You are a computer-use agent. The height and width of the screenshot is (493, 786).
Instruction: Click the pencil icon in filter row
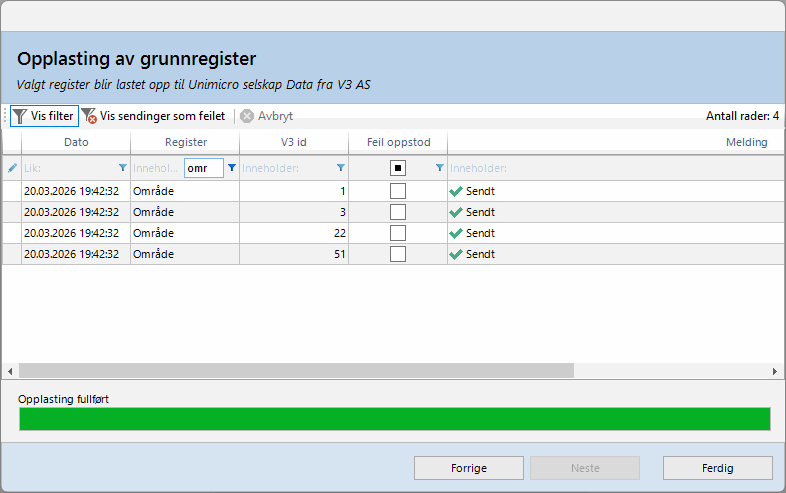click(x=12, y=168)
